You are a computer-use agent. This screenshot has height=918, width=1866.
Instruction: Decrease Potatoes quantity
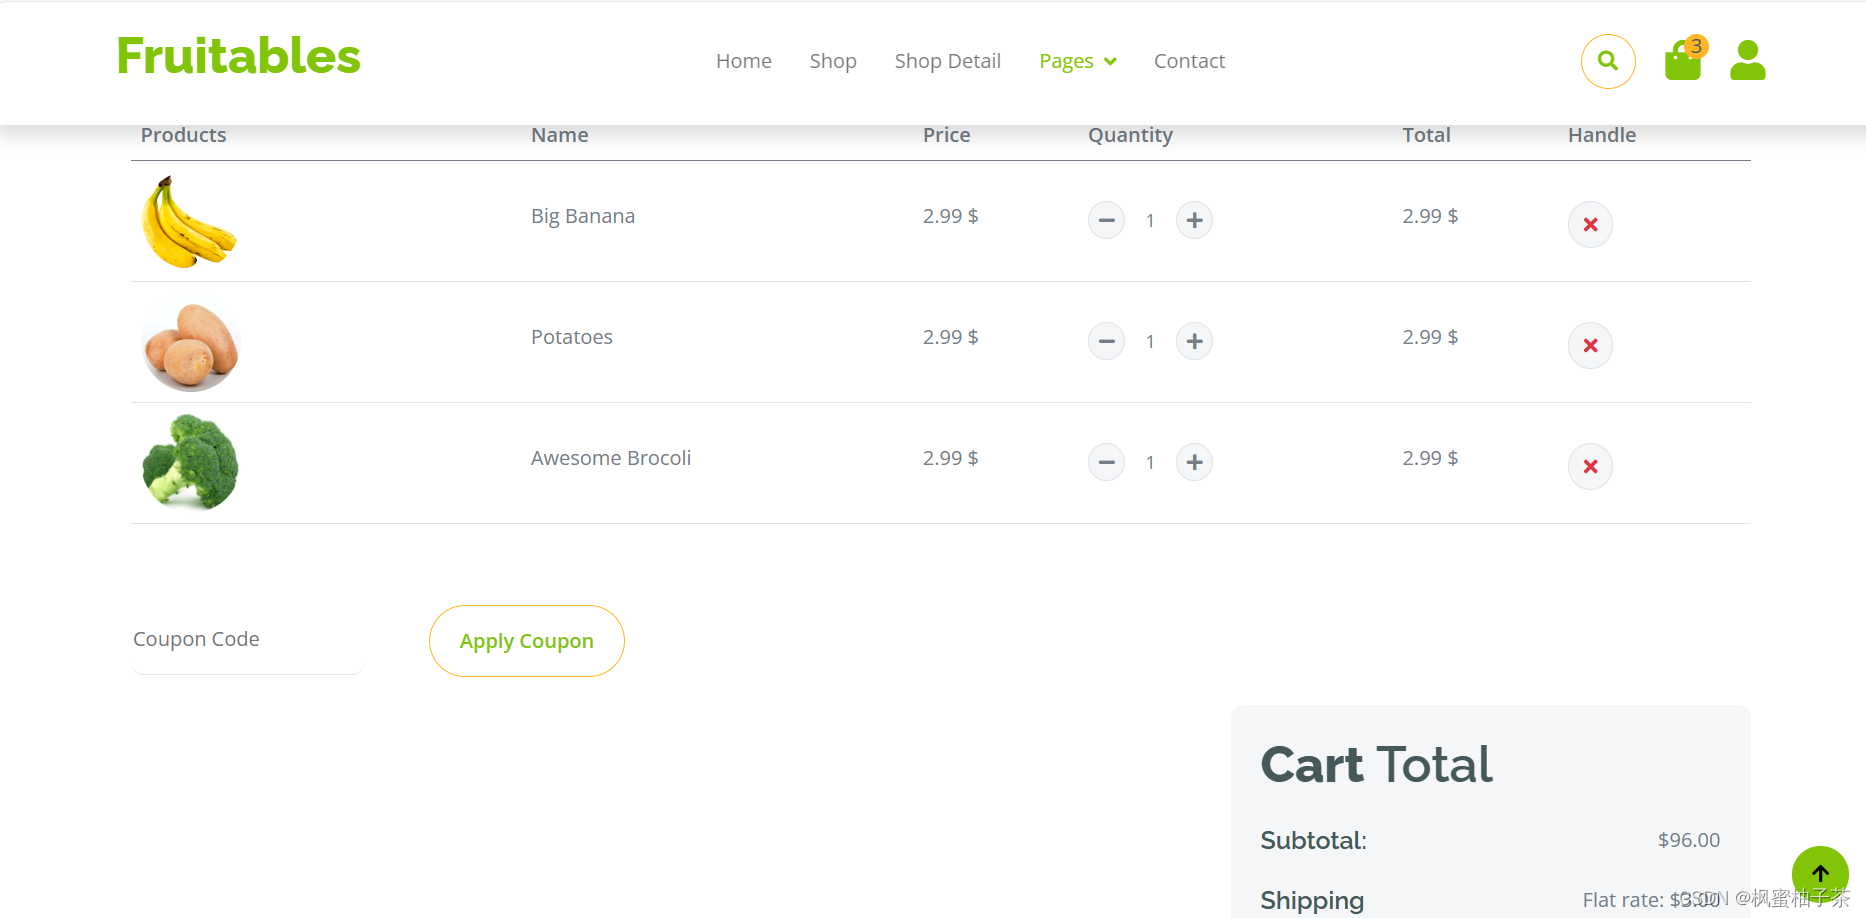click(x=1106, y=341)
